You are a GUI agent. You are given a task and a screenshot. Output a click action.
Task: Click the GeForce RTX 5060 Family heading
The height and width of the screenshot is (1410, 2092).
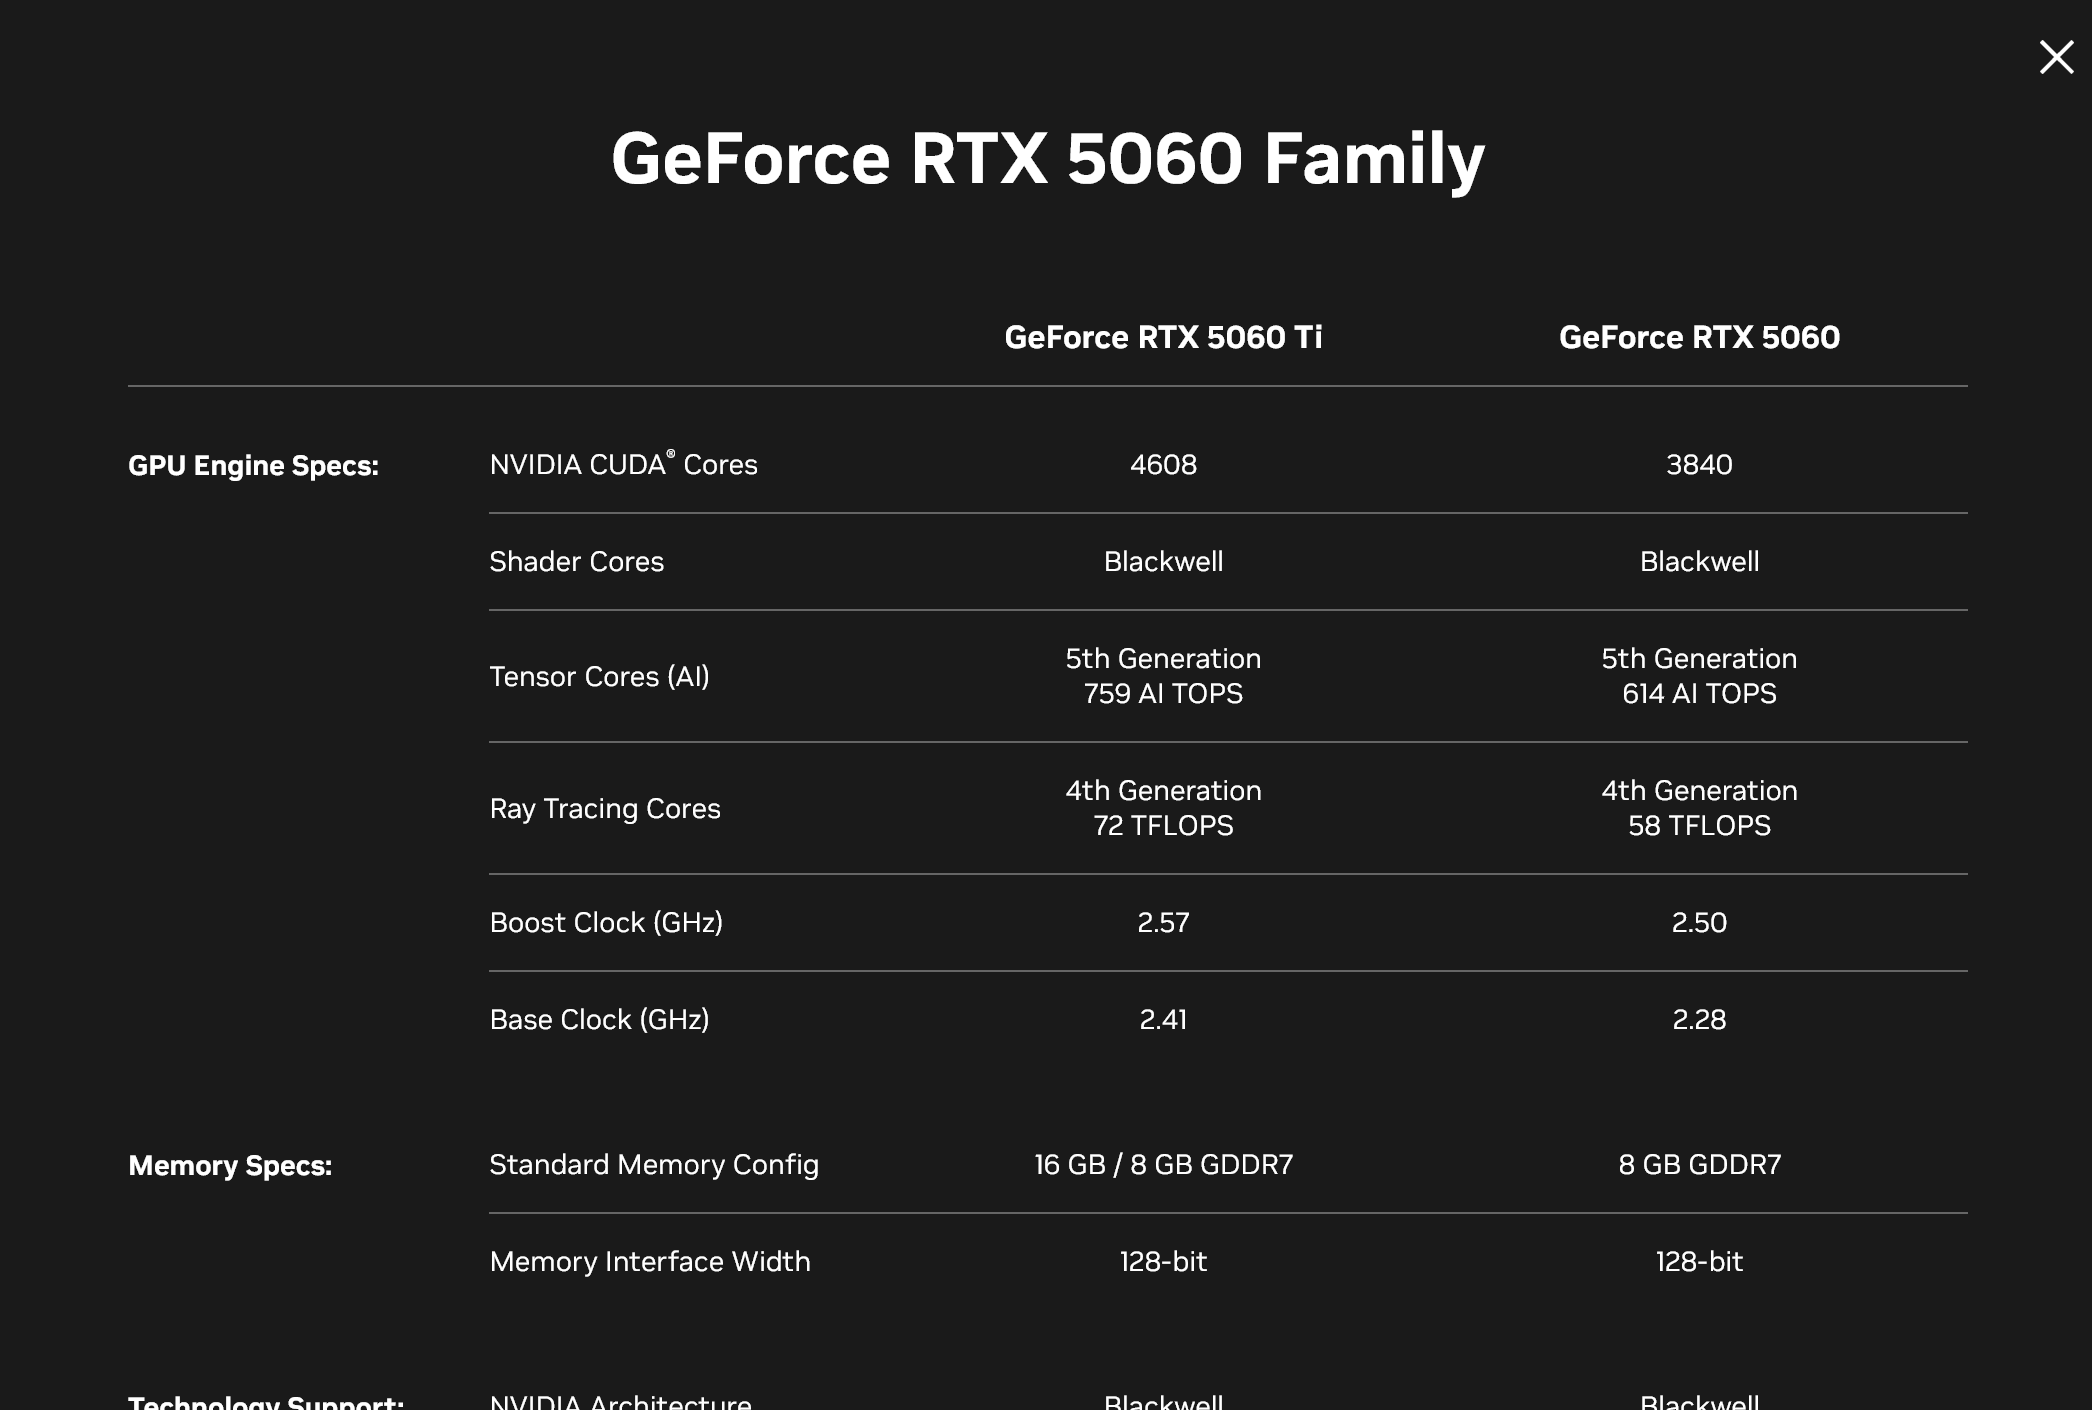pos(1047,158)
